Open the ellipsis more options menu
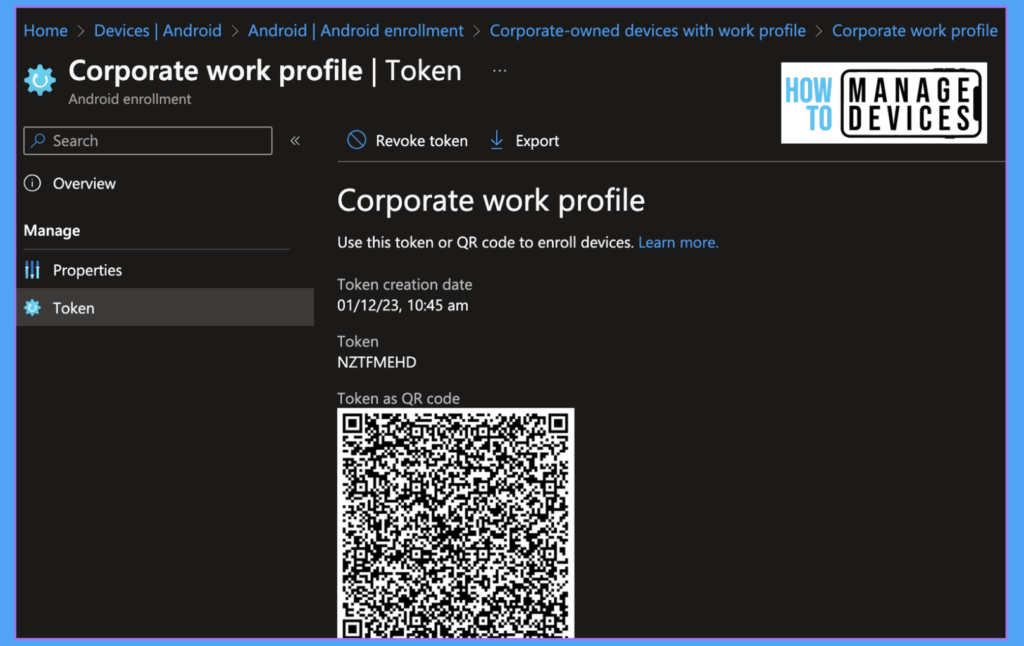Image resolution: width=1024 pixels, height=646 pixels. tap(499, 71)
